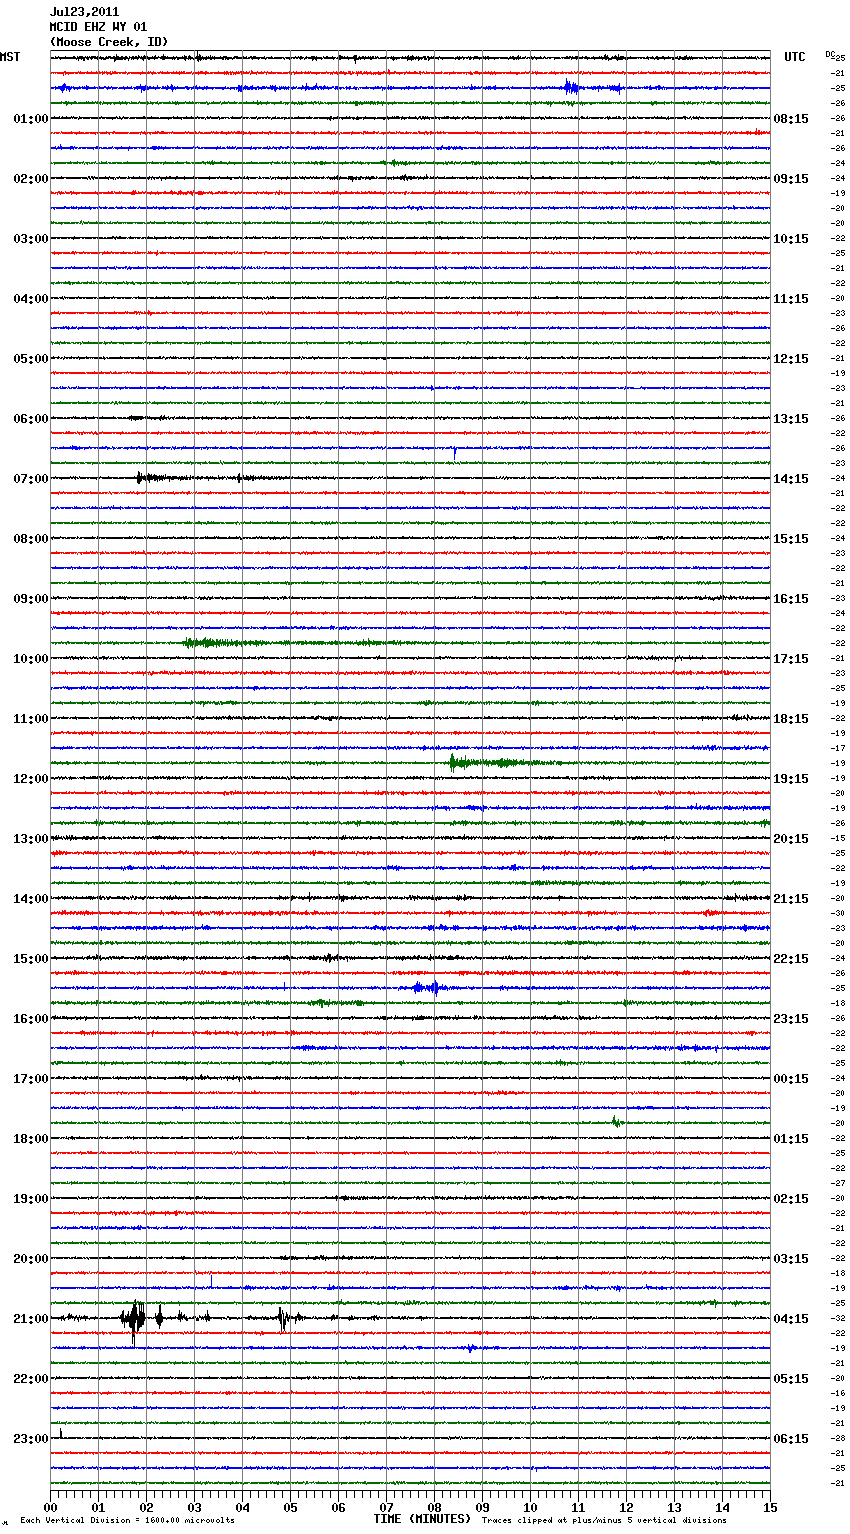Click the 04:15 UTC time label
This screenshot has width=850, height=1534.
click(x=791, y=1319)
